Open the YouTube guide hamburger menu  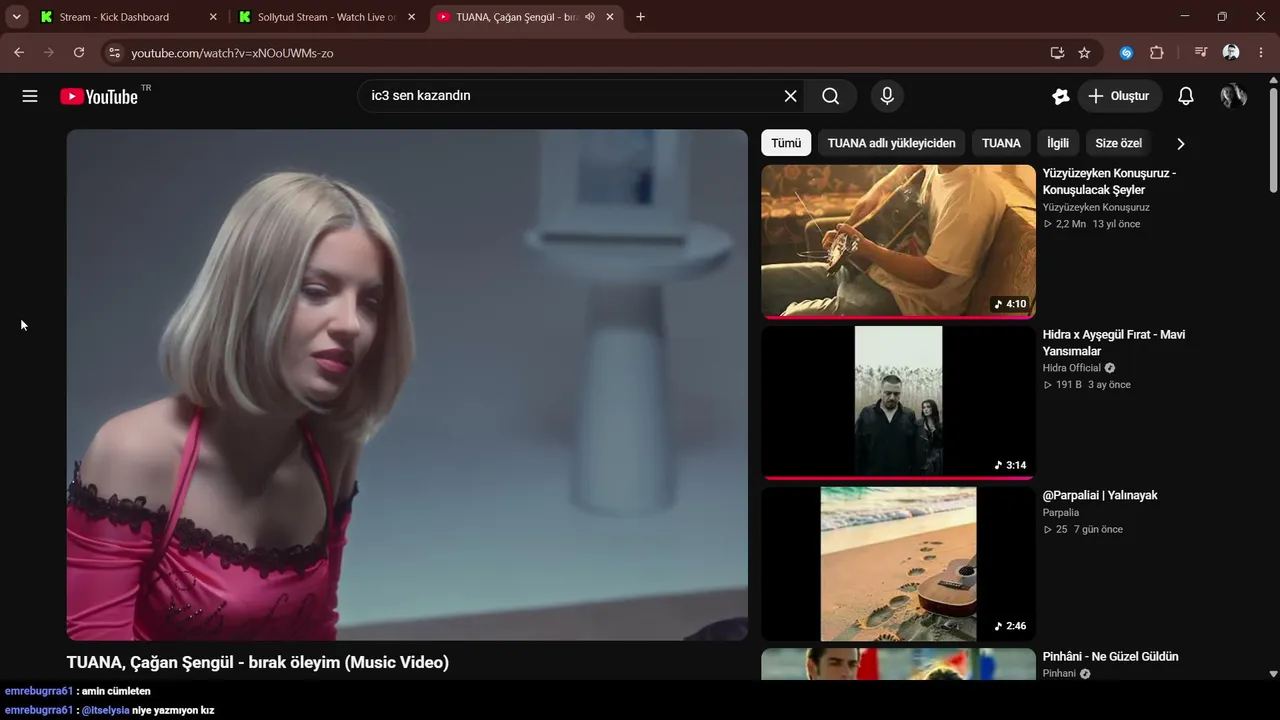pos(30,96)
